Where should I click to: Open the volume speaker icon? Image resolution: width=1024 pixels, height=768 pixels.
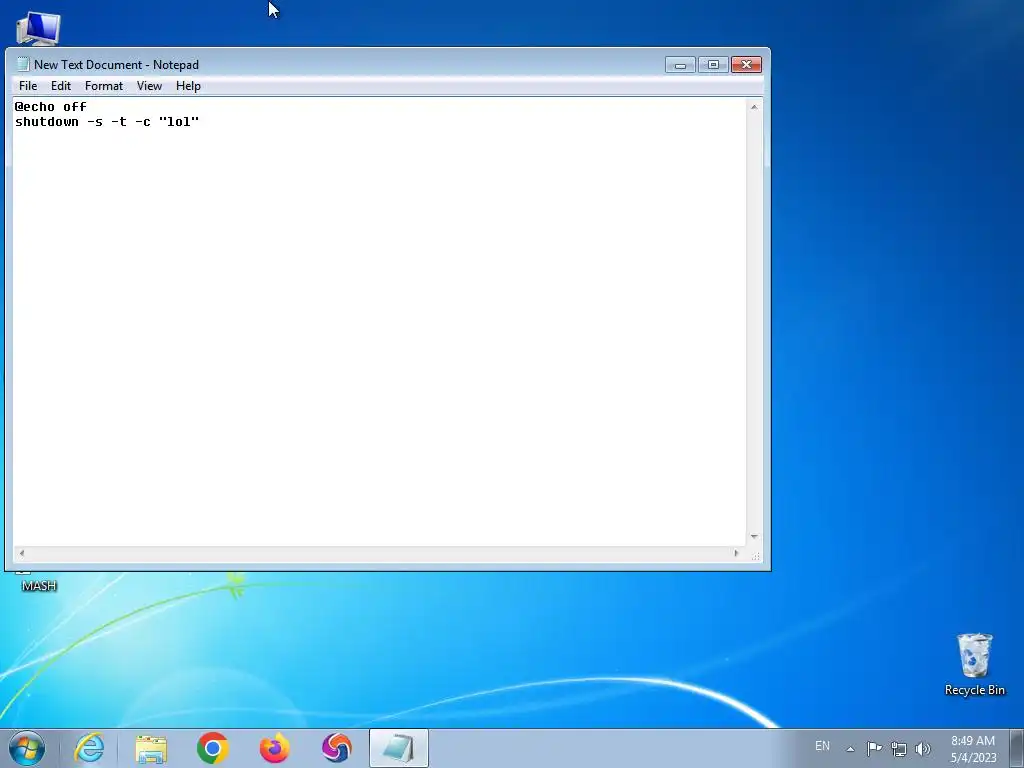[923, 749]
